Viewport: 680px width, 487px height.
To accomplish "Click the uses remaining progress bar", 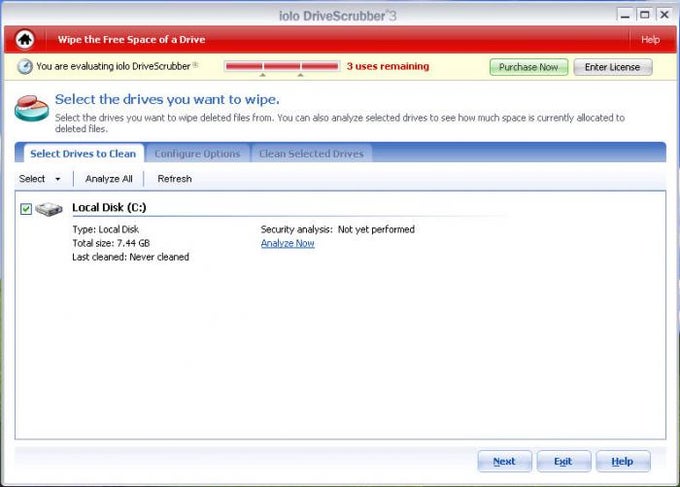I will [282, 66].
